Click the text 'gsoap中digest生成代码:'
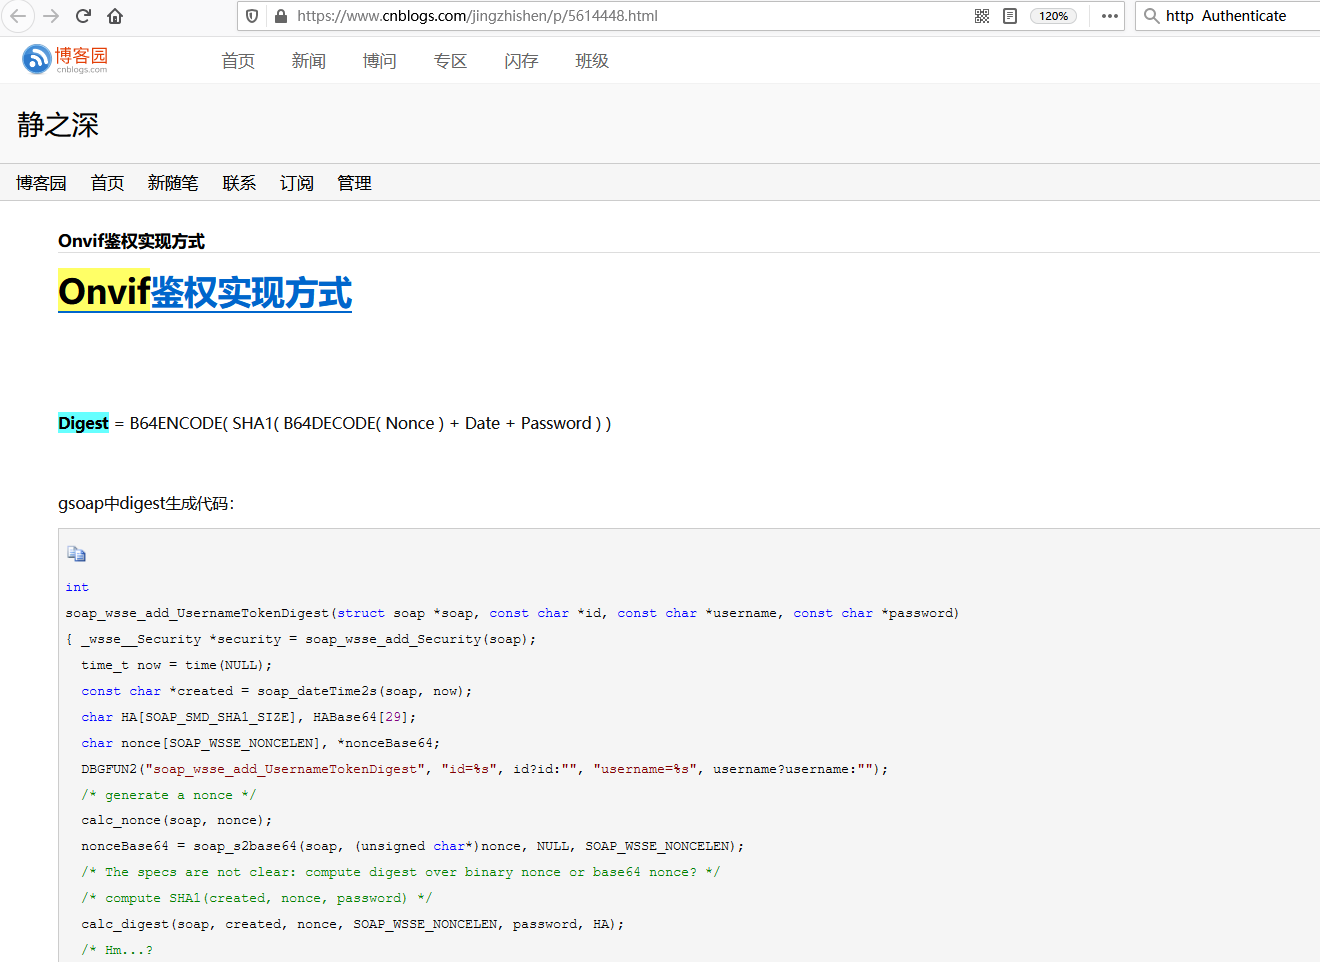This screenshot has height=962, width=1320. [146, 503]
